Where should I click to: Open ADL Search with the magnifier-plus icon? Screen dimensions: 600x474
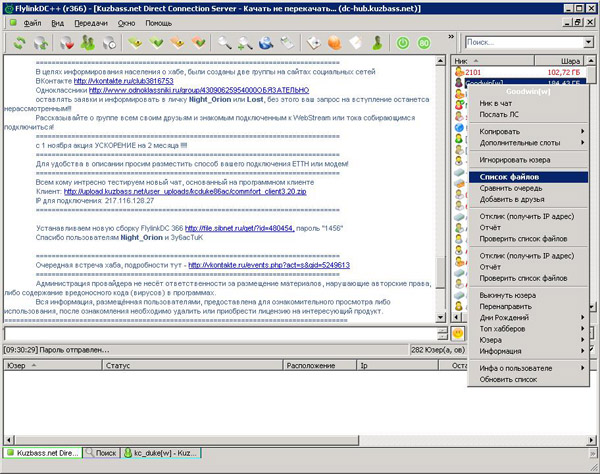(245, 43)
